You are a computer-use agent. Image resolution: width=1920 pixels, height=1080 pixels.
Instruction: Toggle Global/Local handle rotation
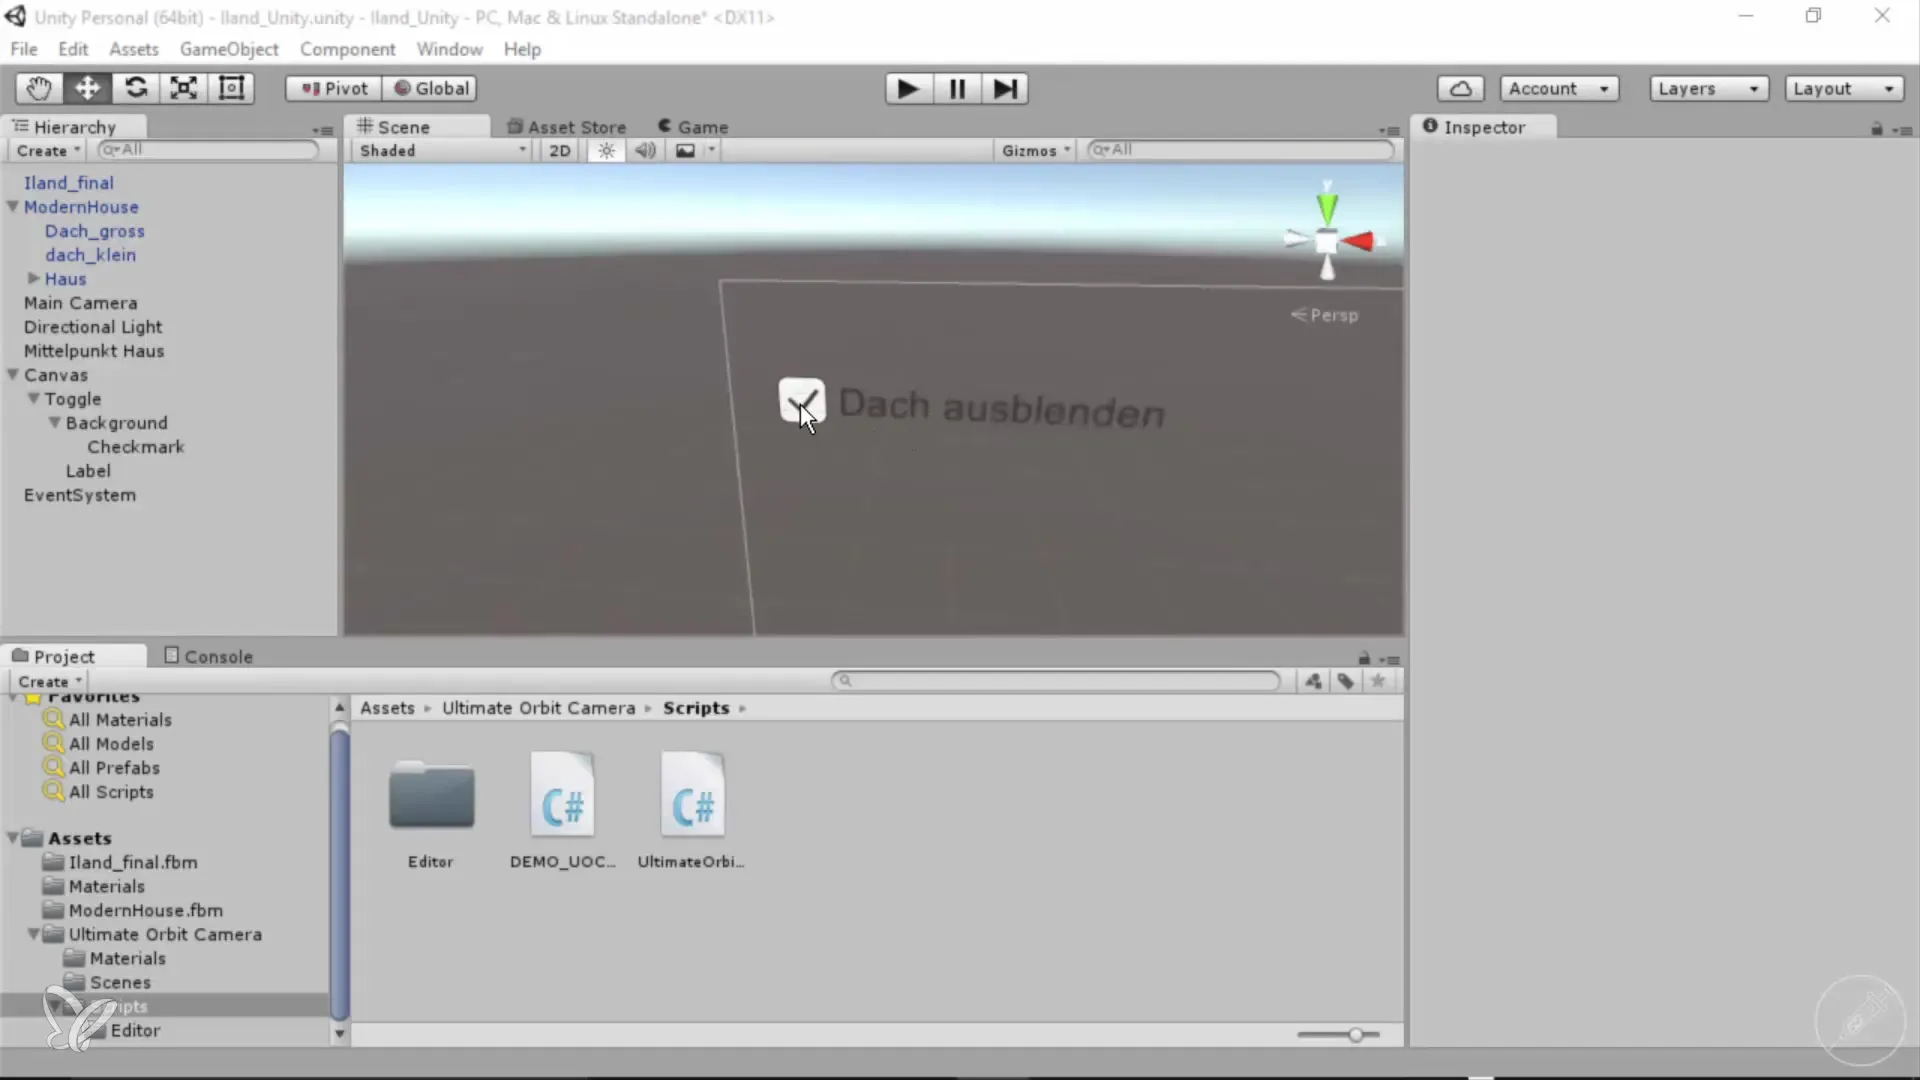coord(429,88)
